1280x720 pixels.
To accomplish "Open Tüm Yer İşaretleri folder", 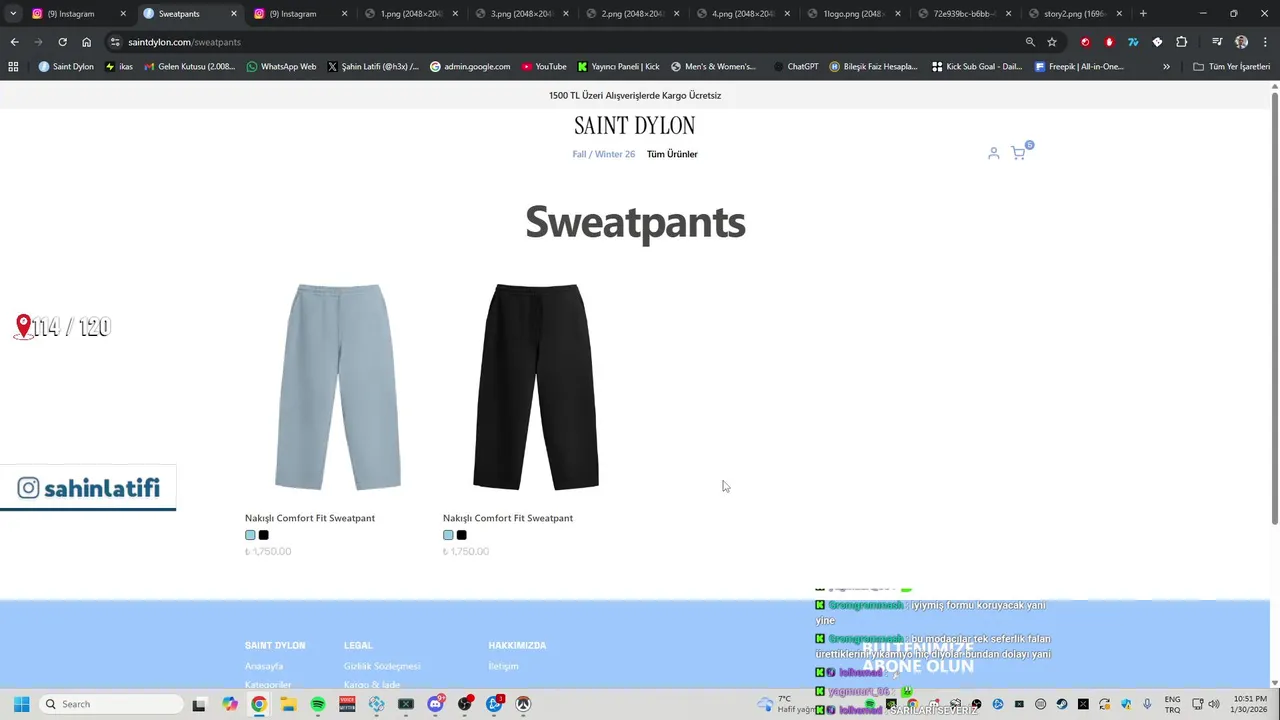I will pos(1231,67).
